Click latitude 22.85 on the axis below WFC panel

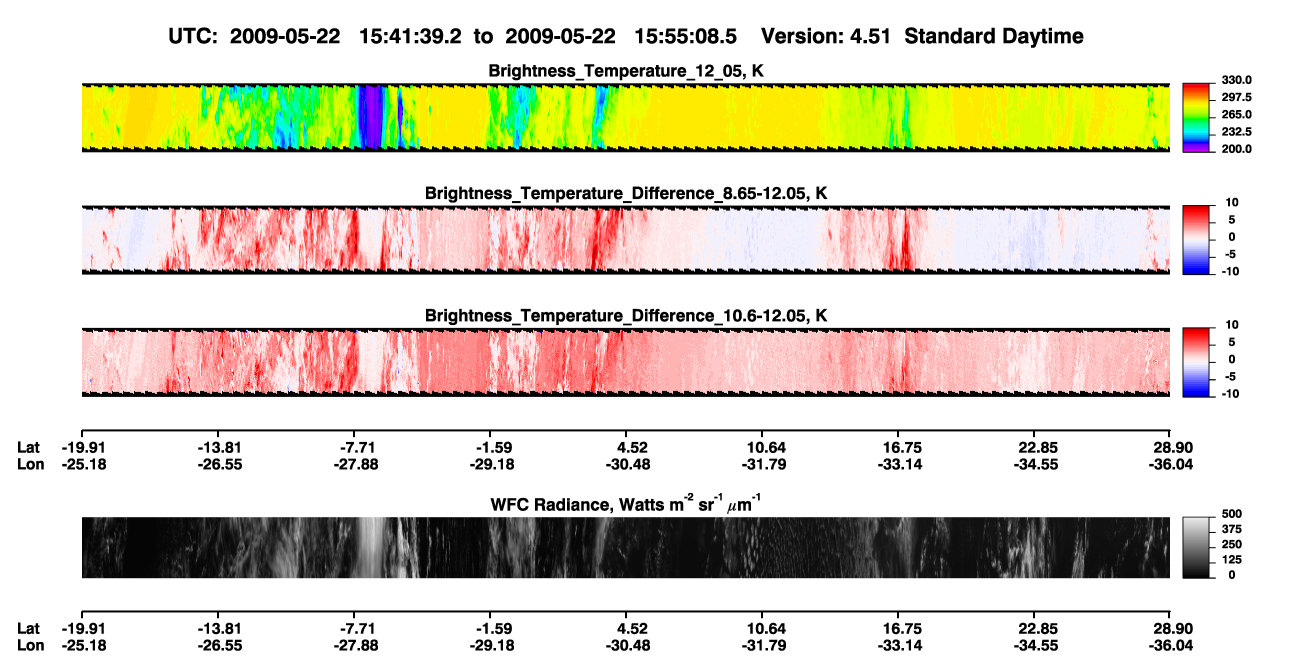tap(1035, 628)
